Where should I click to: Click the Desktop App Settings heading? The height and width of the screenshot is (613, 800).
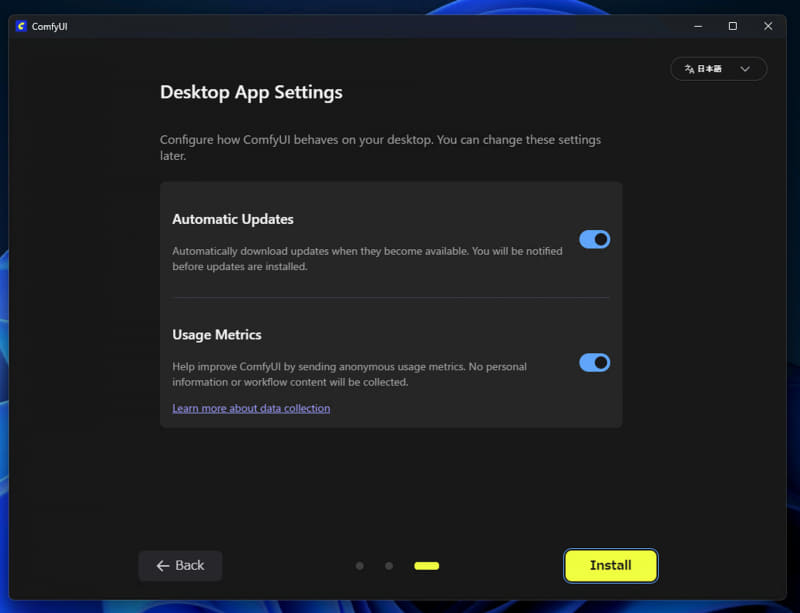tap(251, 92)
